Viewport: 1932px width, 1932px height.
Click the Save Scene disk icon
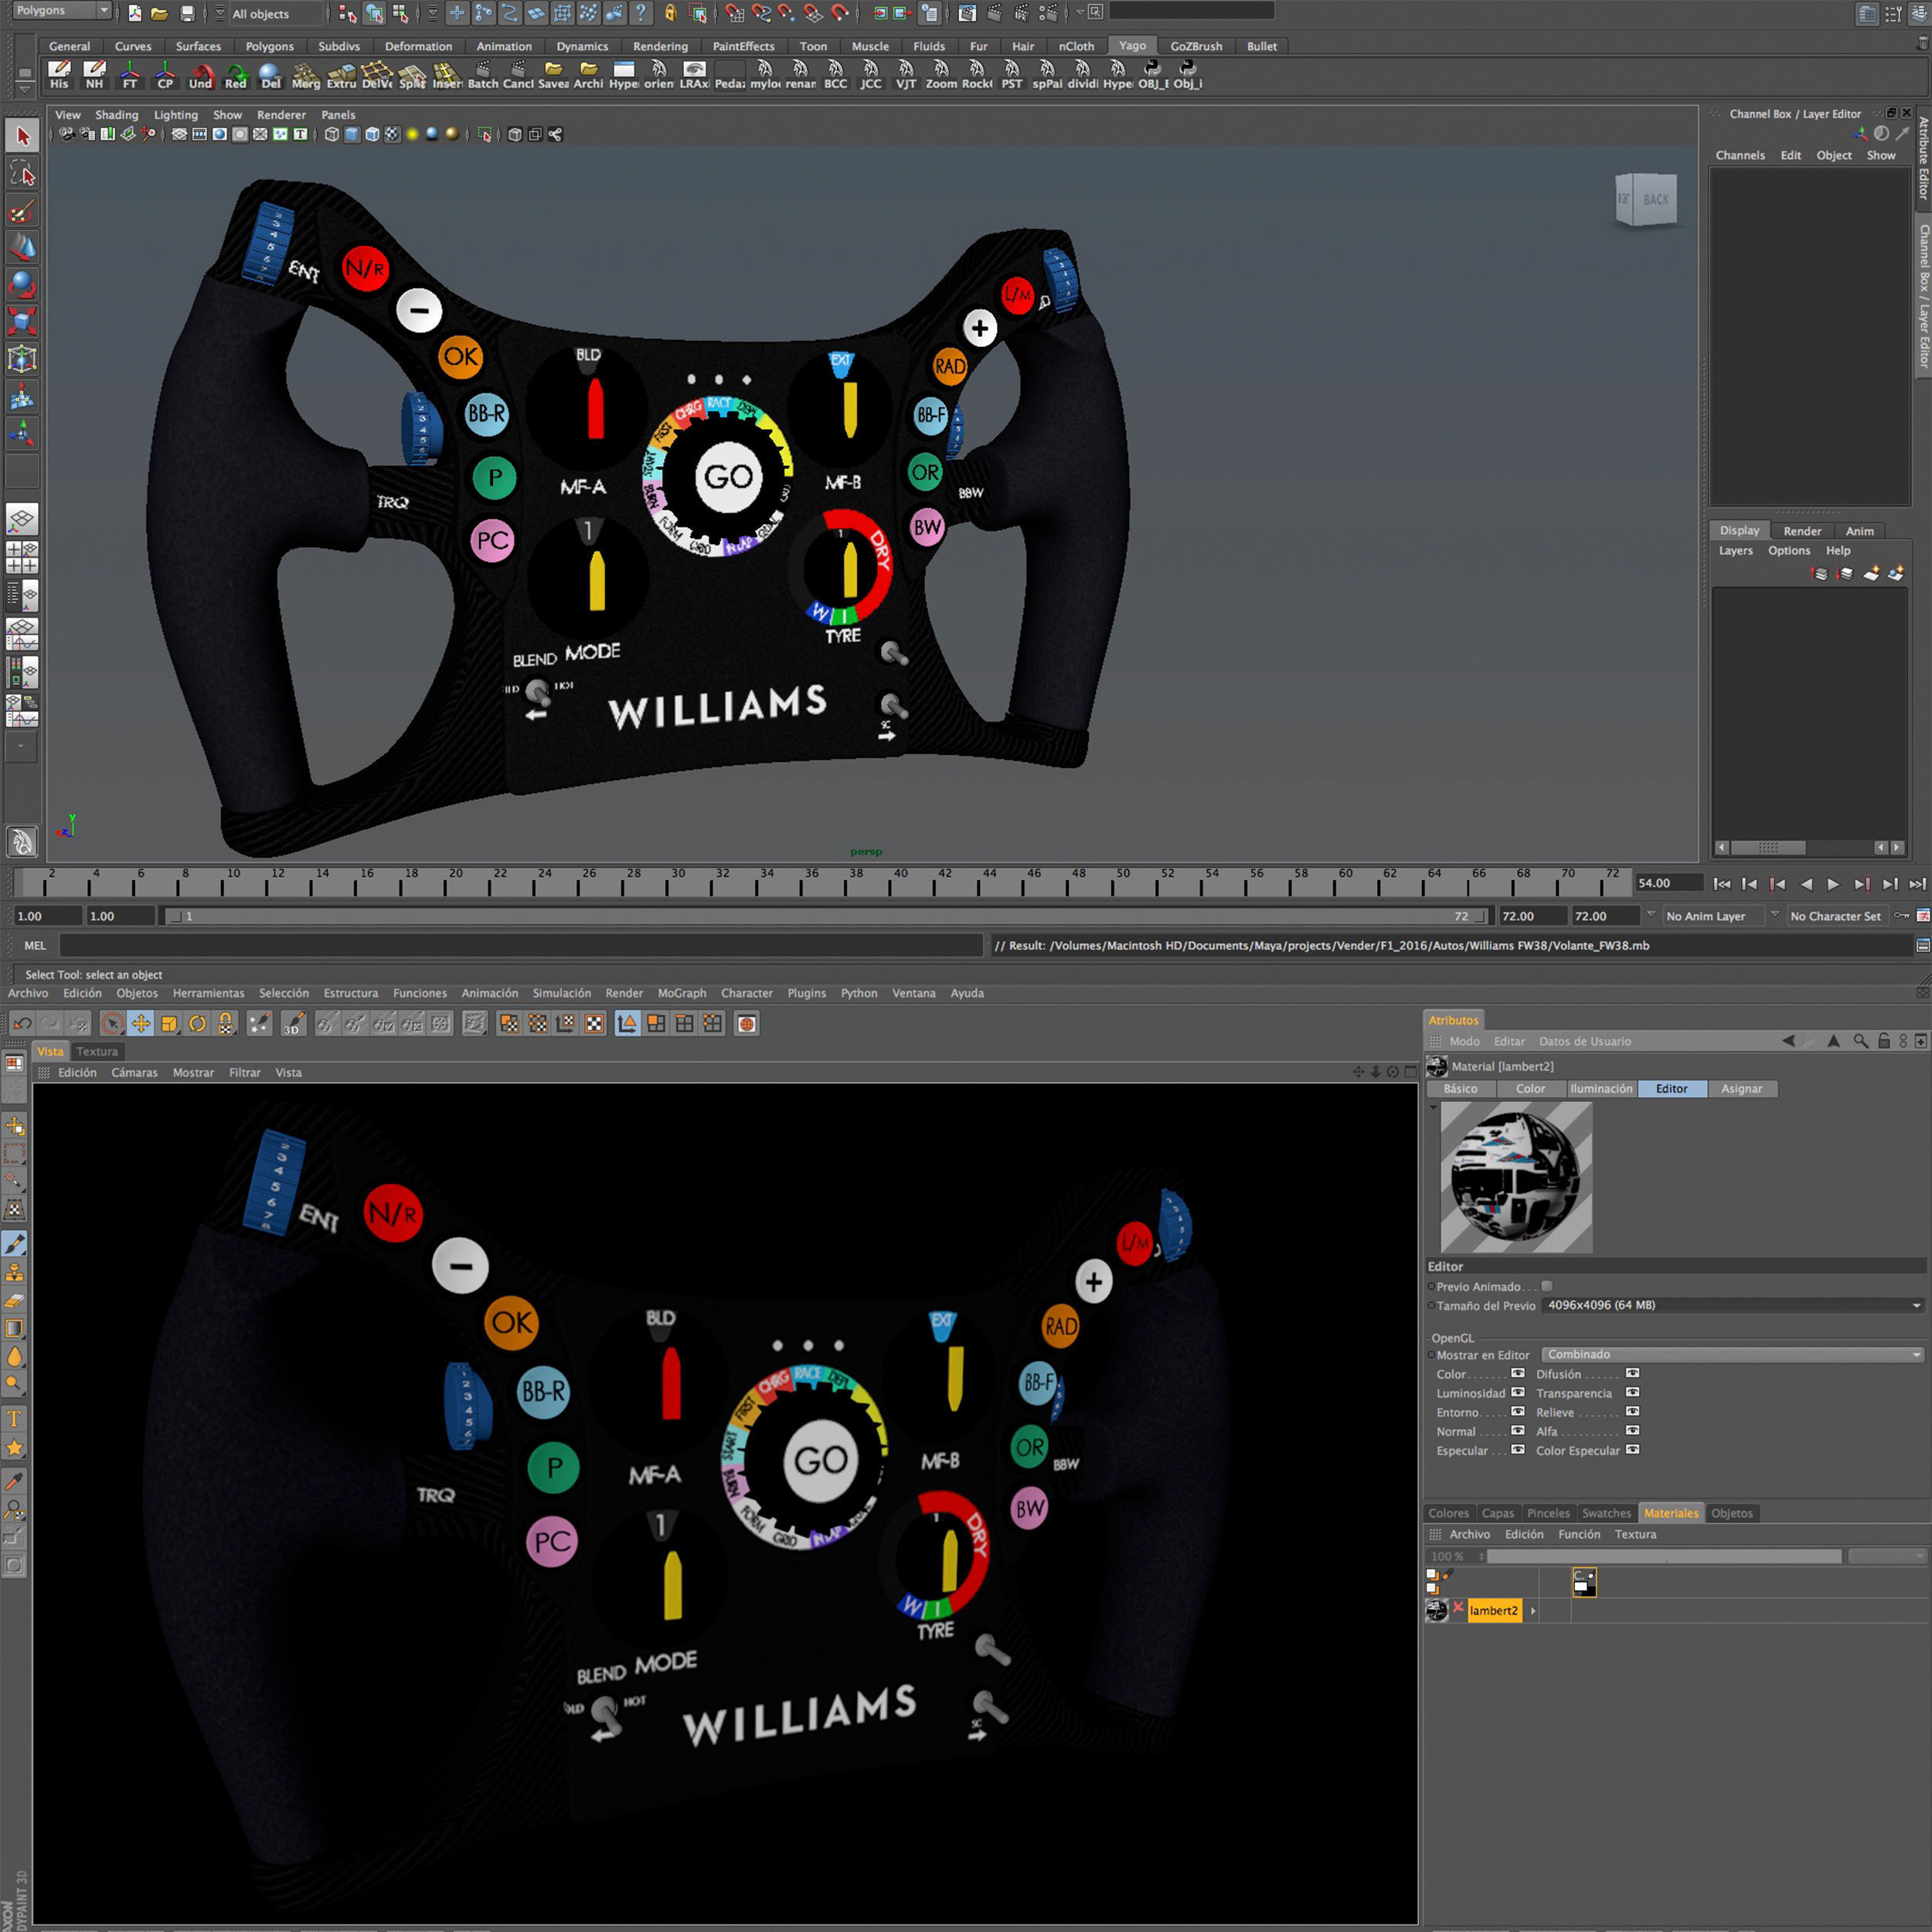pyautogui.click(x=187, y=13)
